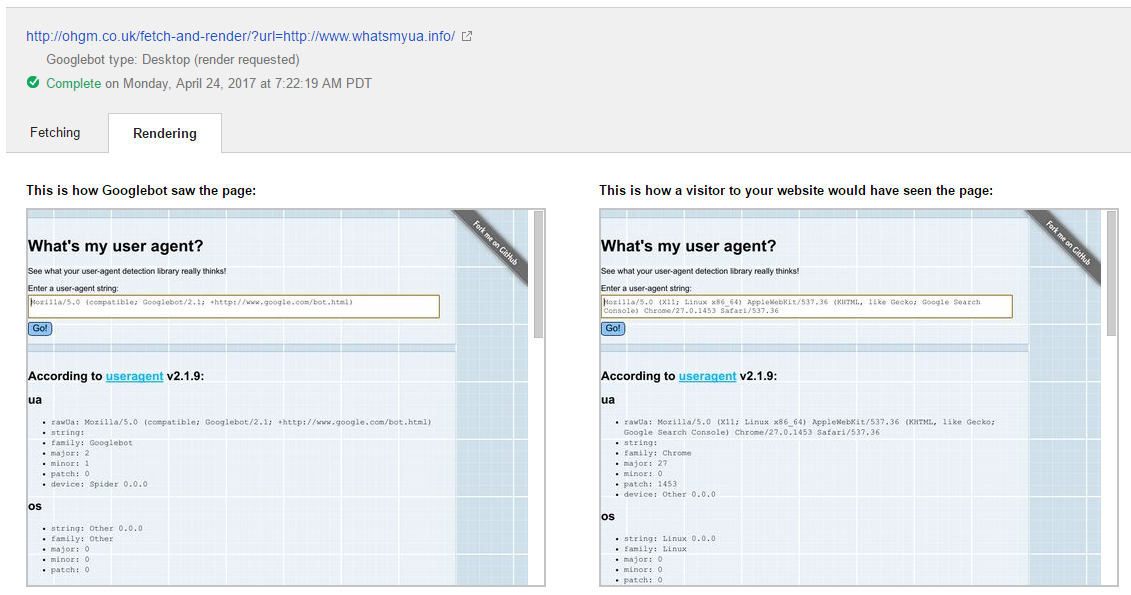1131x595 pixels.
Task: Click 'family: Chrome' line in visitor view
Action: tap(658, 453)
